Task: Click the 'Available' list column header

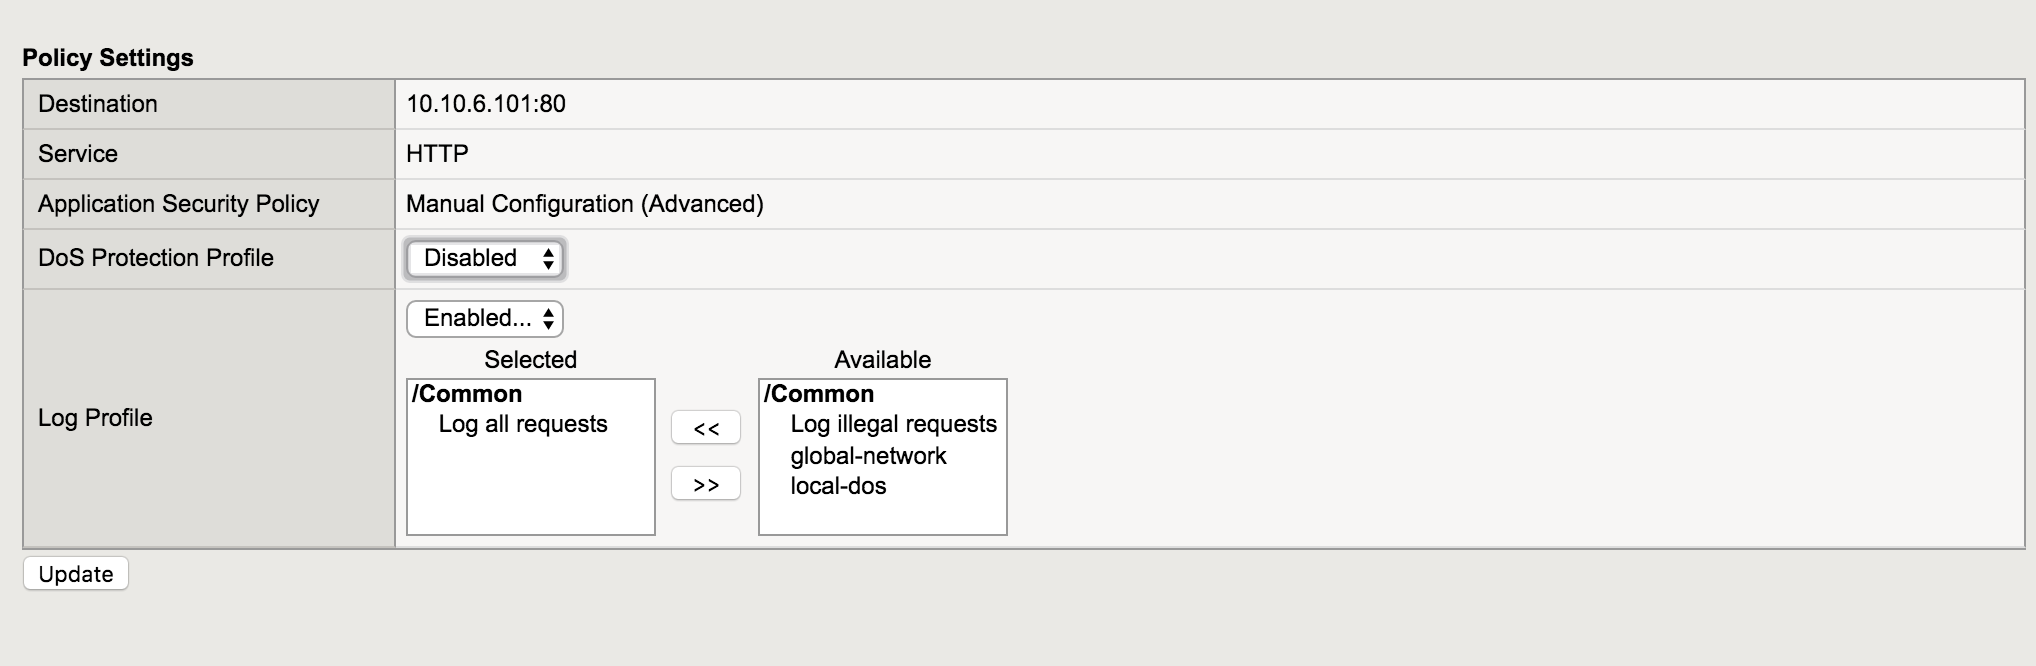Action: point(882,360)
